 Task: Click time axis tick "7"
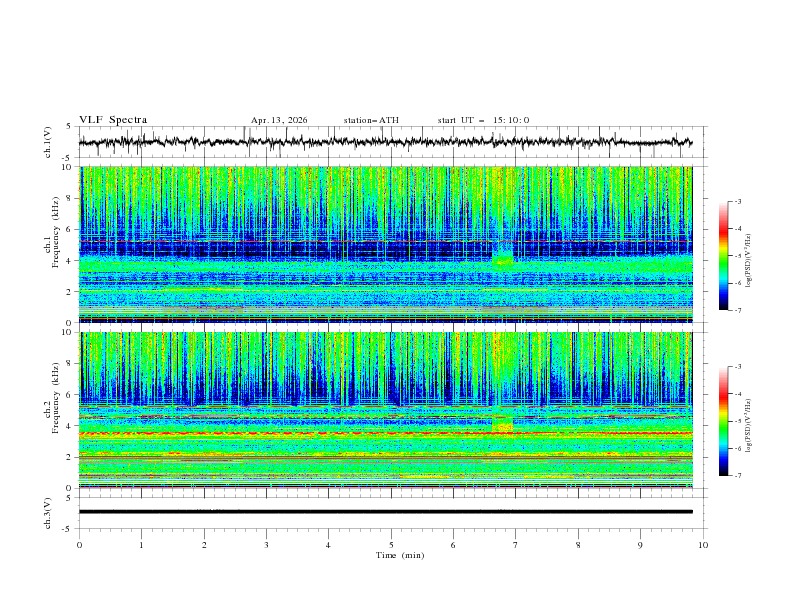point(516,545)
